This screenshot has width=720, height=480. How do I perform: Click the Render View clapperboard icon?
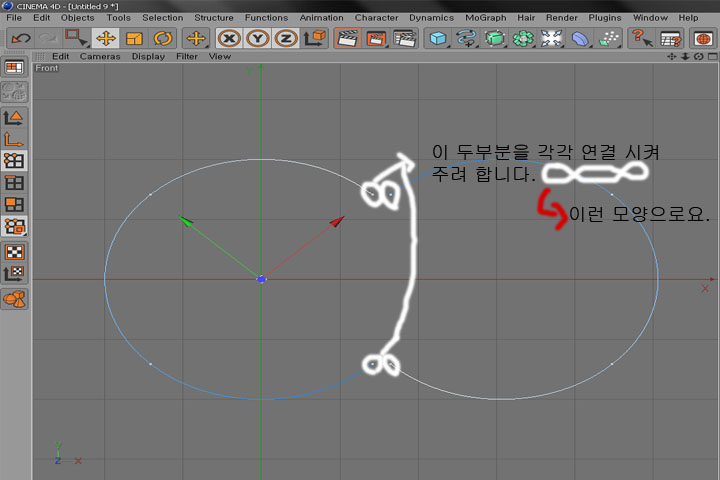click(347, 38)
